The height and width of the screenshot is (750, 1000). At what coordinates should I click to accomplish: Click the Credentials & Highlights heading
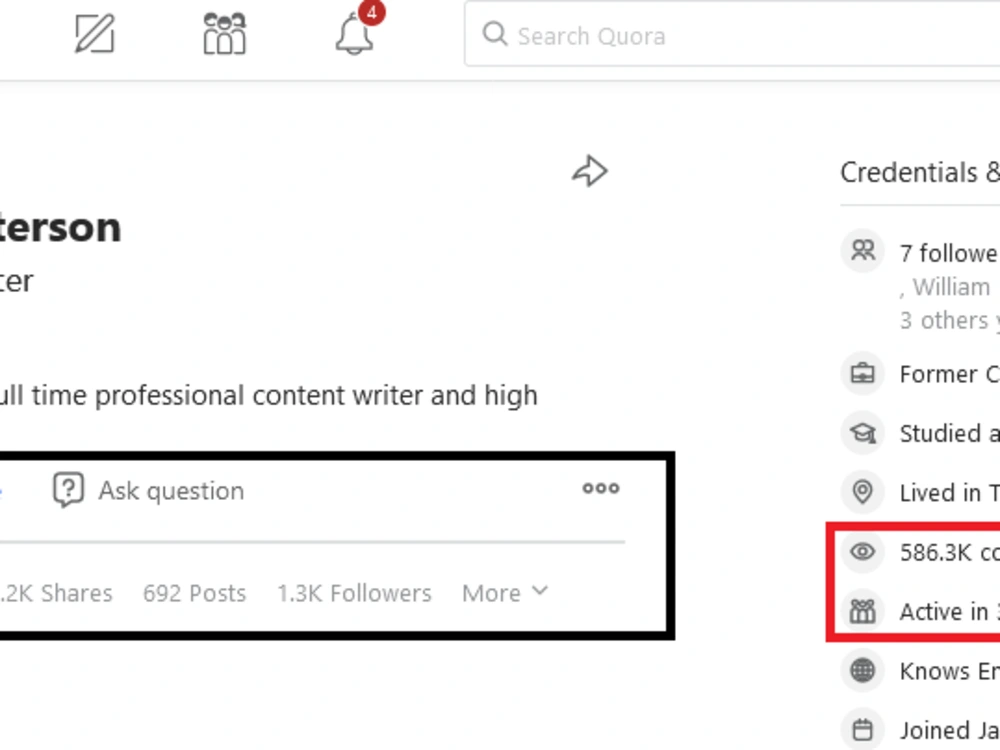point(920,172)
